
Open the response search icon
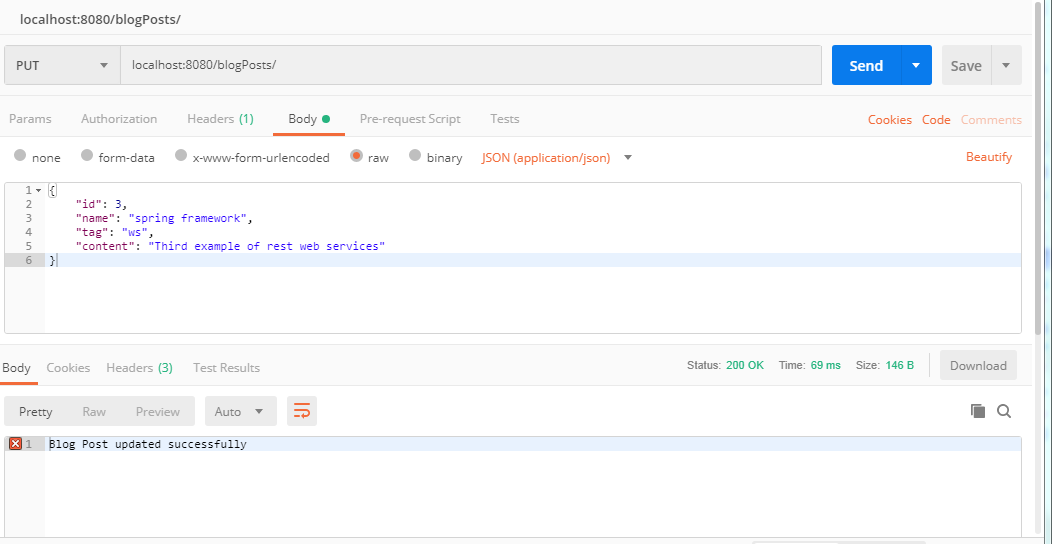tap(1004, 411)
